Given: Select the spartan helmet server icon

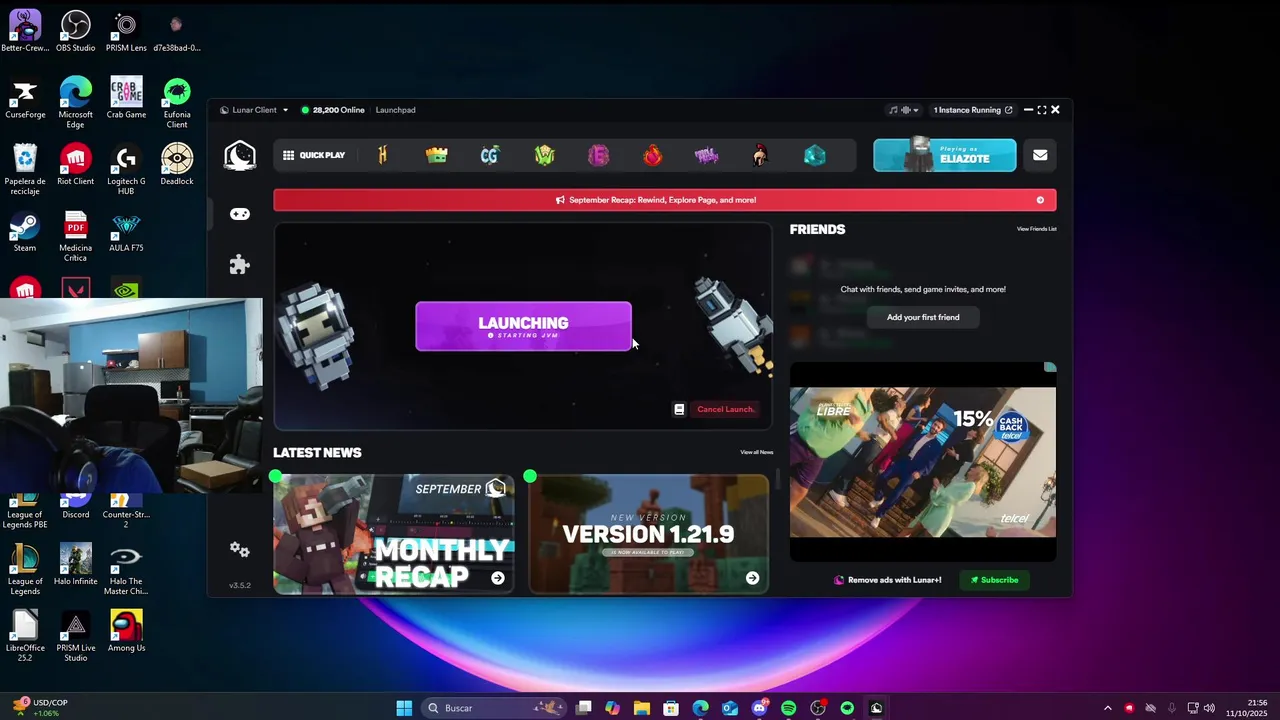Looking at the screenshot, I should pyautogui.click(x=760, y=155).
